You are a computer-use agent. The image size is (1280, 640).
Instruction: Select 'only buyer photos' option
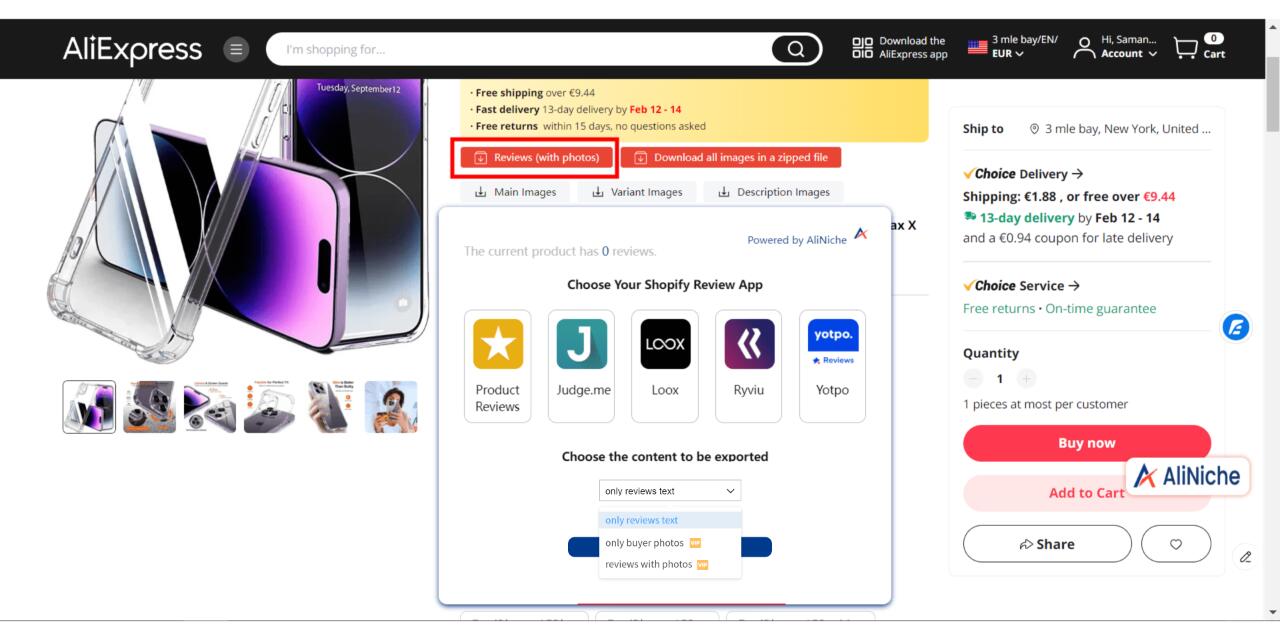(670, 543)
